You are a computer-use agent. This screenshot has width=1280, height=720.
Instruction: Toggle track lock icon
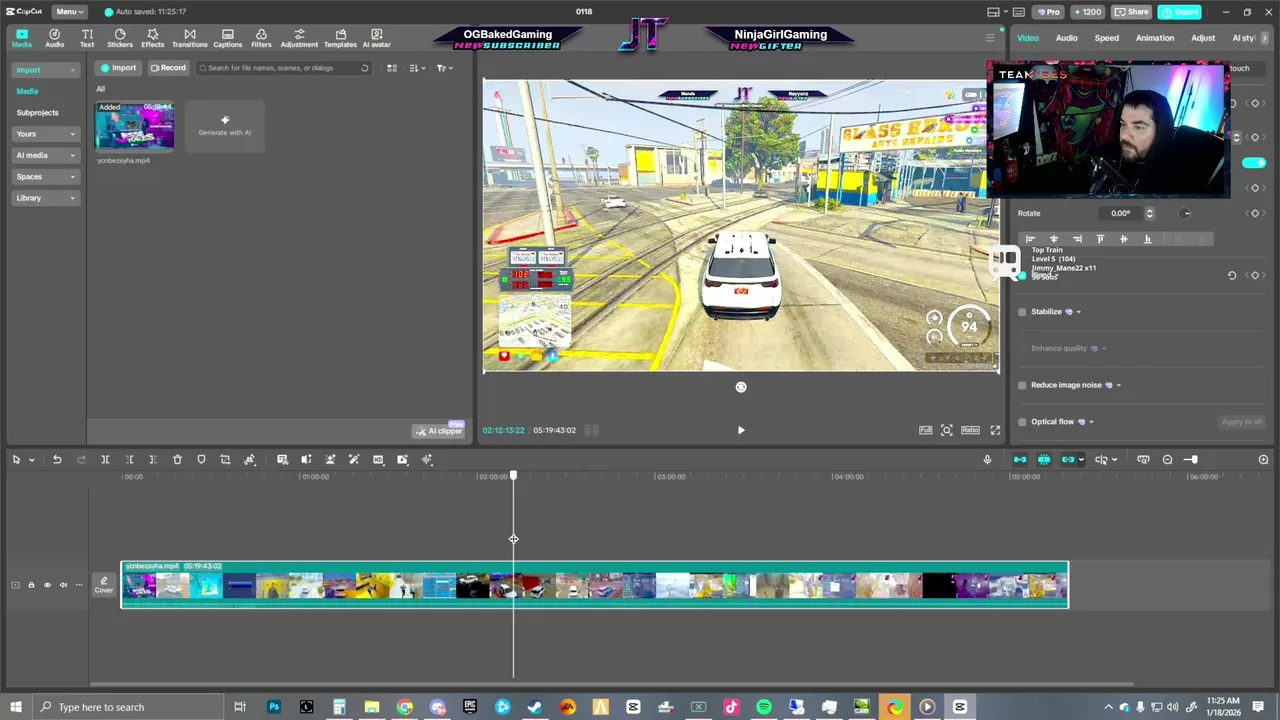31,585
